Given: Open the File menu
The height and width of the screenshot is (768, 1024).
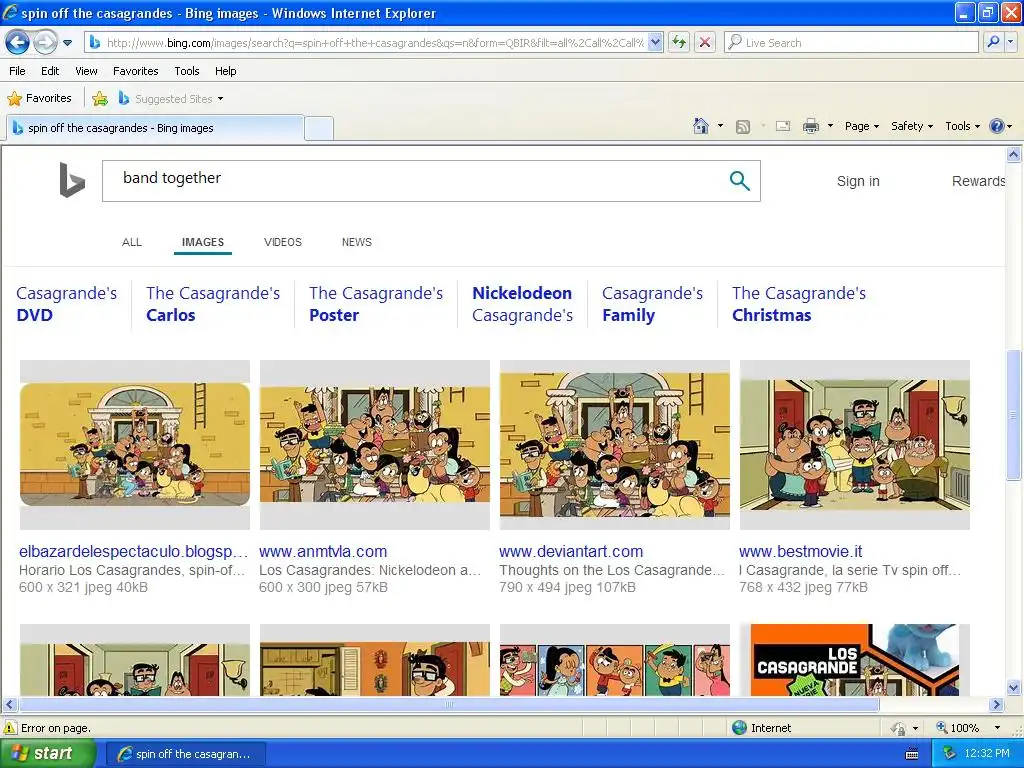Looking at the screenshot, I should pyautogui.click(x=18, y=71).
